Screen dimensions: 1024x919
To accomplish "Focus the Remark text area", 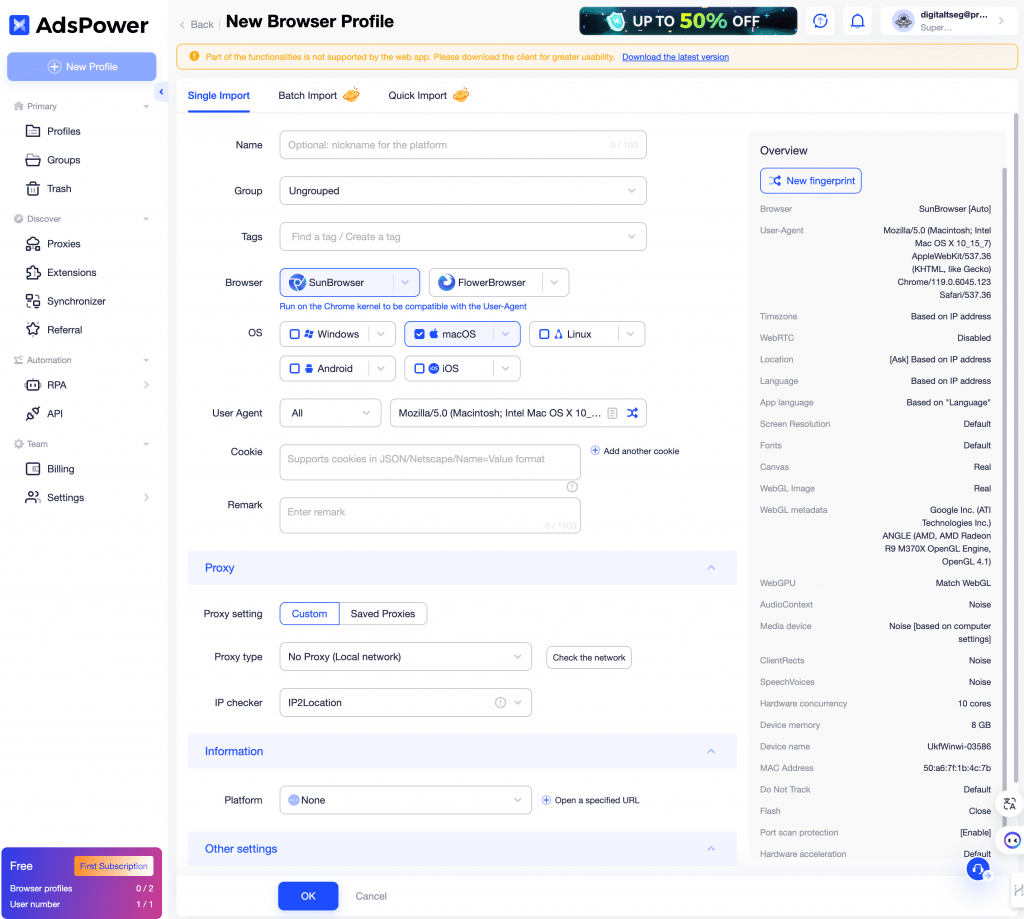I will coord(430,516).
